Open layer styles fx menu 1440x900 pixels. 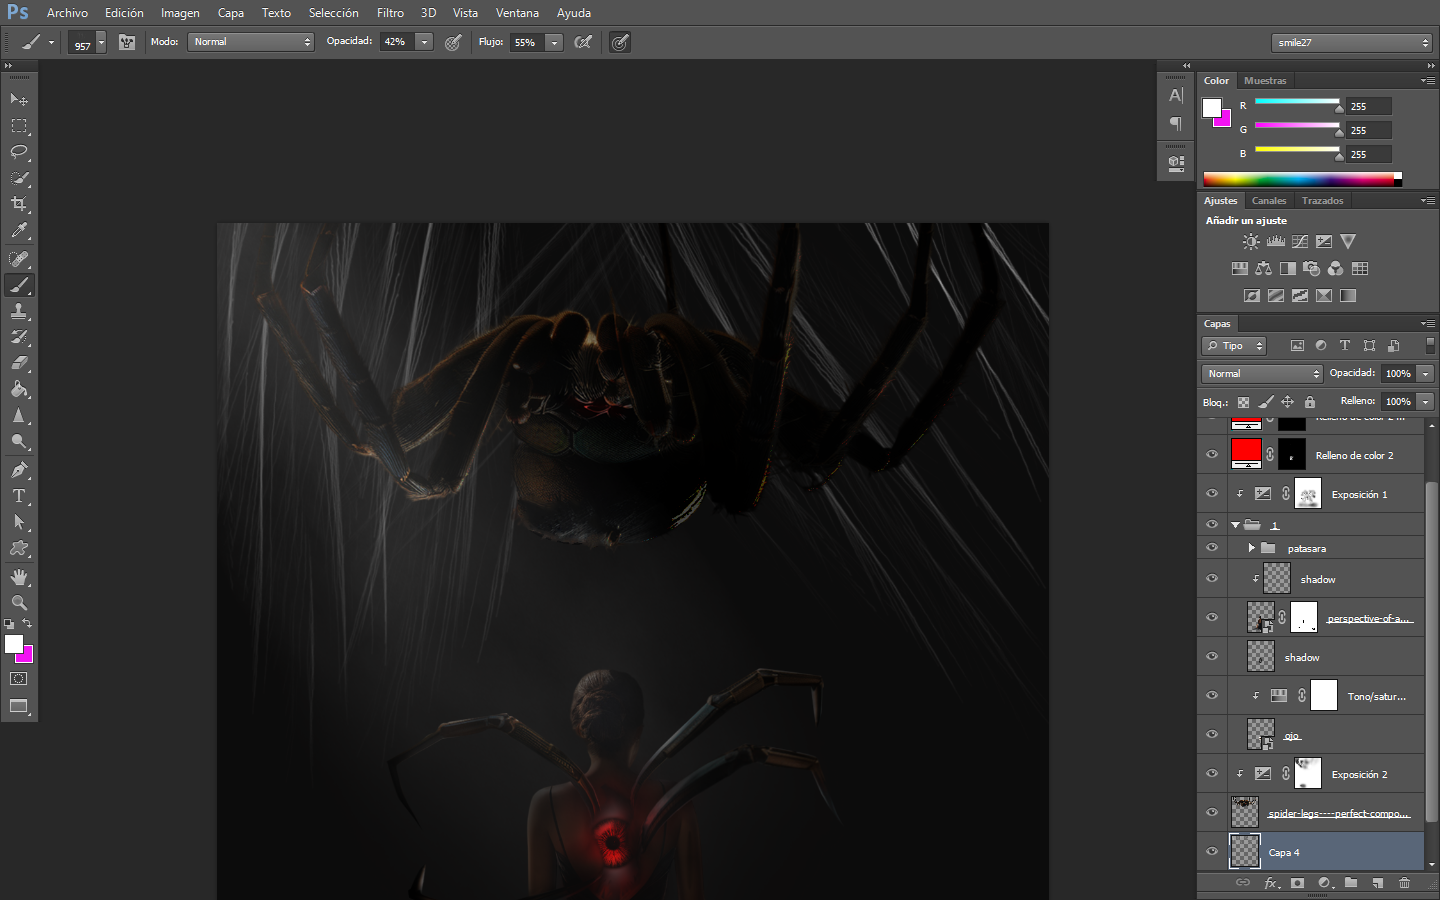pyautogui.click(x=1271, y=883)
